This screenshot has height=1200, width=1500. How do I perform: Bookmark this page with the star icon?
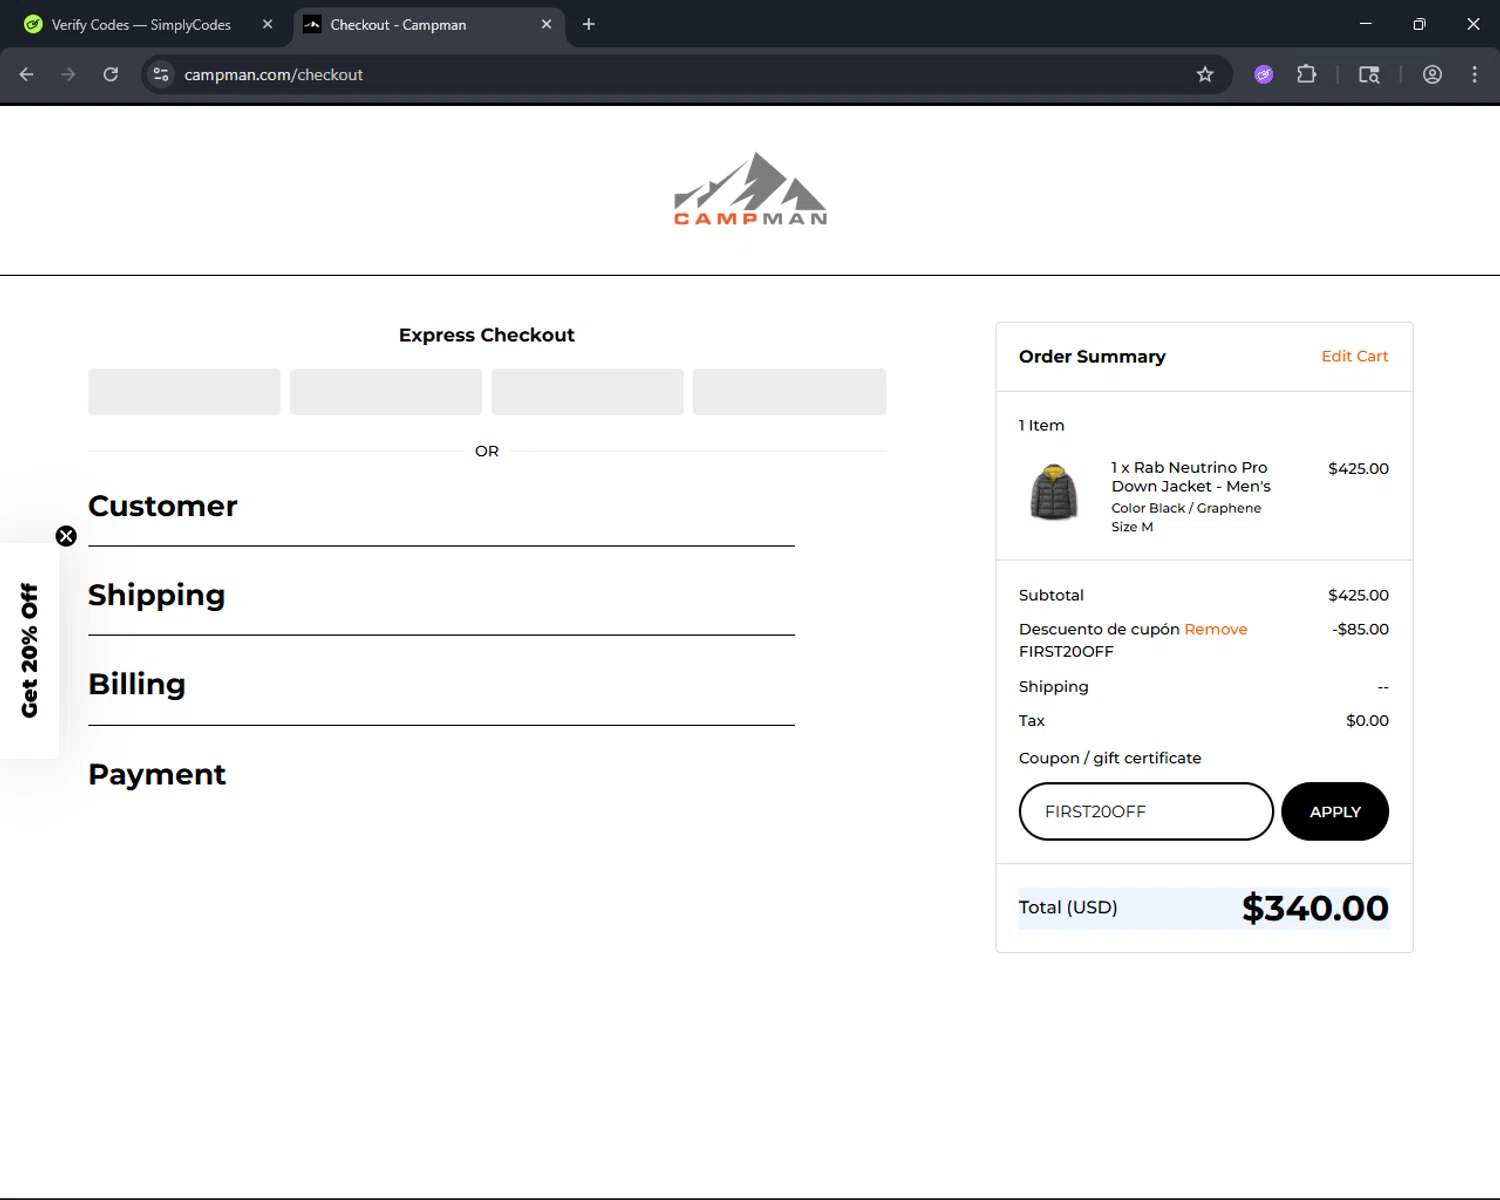tap(1205, 74)
